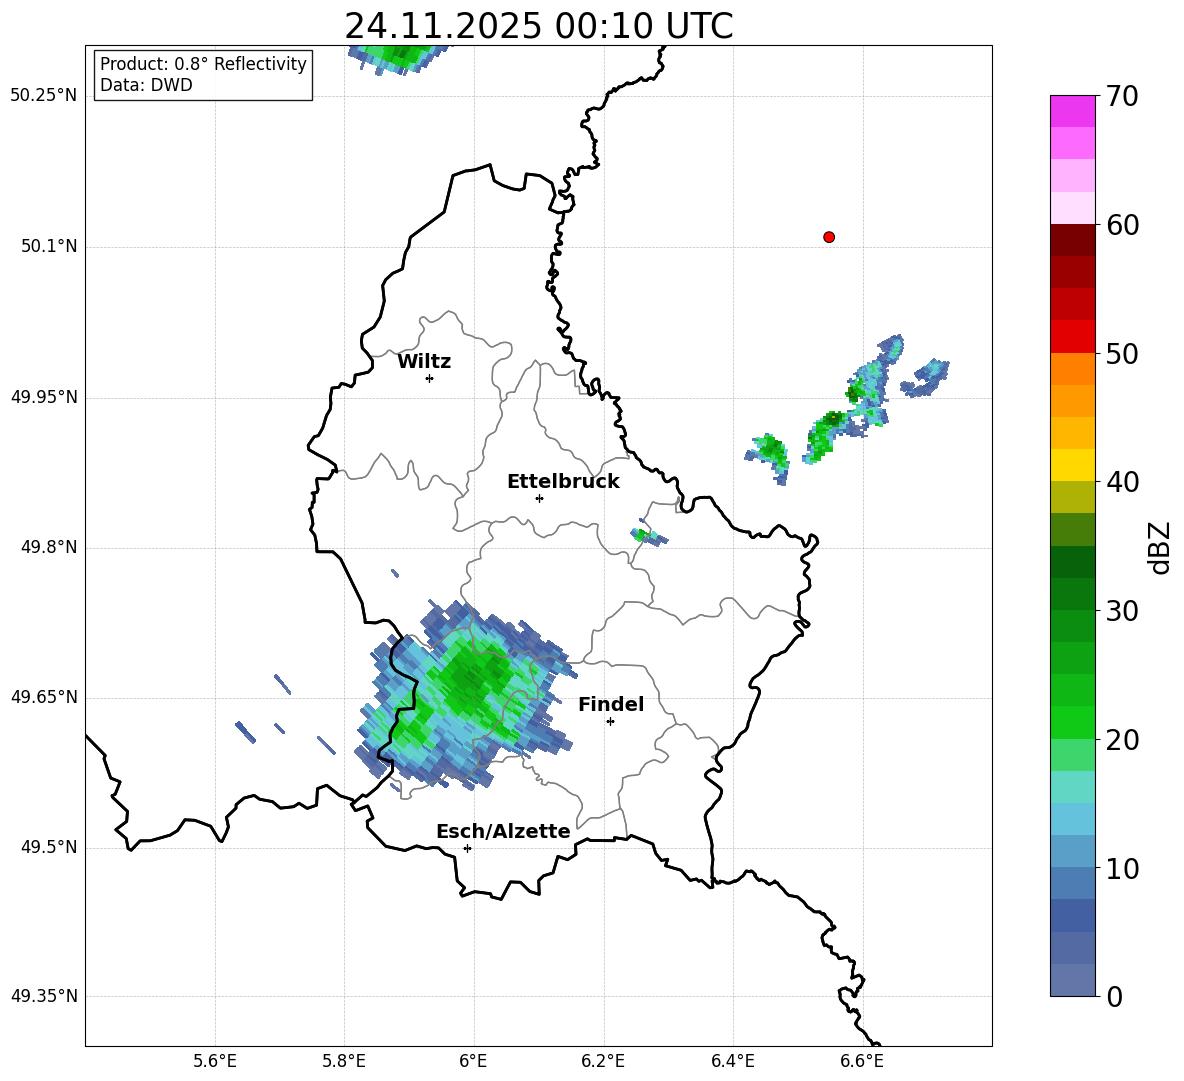The width and height of the screenshot is (1184, 1081).
Task: Click the 30 value on the colorbar
Action: pos(1122,611)
